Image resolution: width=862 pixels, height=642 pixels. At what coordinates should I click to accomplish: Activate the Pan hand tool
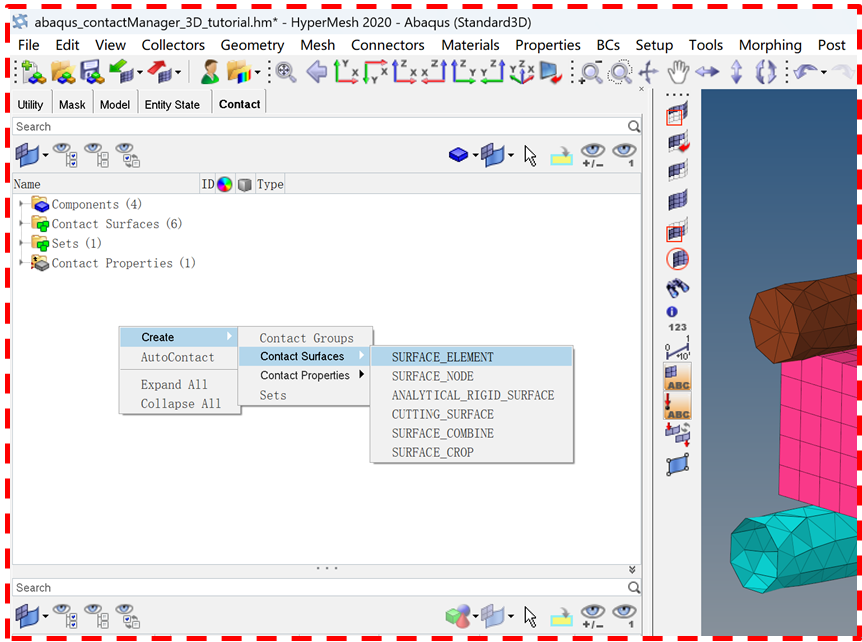[x=678, y=72]
